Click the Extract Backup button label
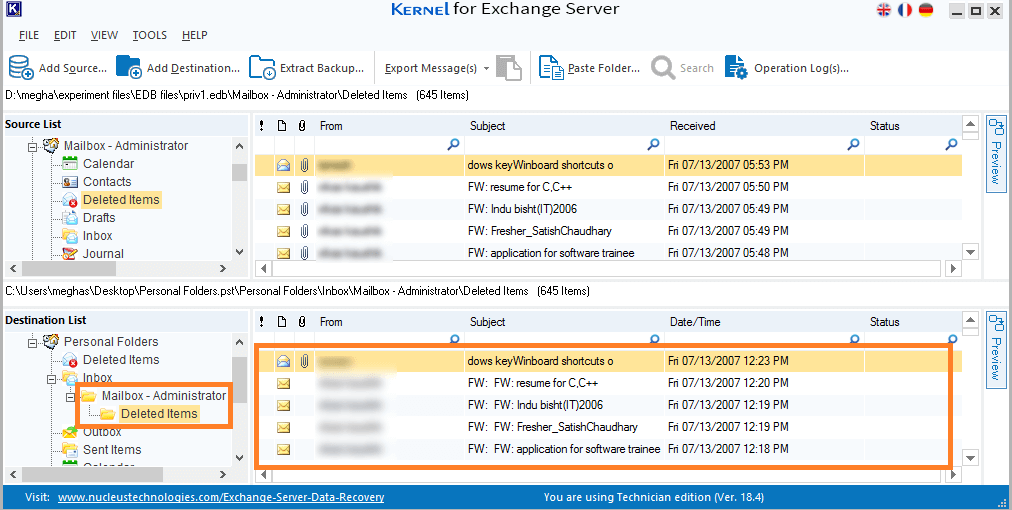Viewport: 1012px width, 510px height. pyautogui.click(x=322, y=68)
